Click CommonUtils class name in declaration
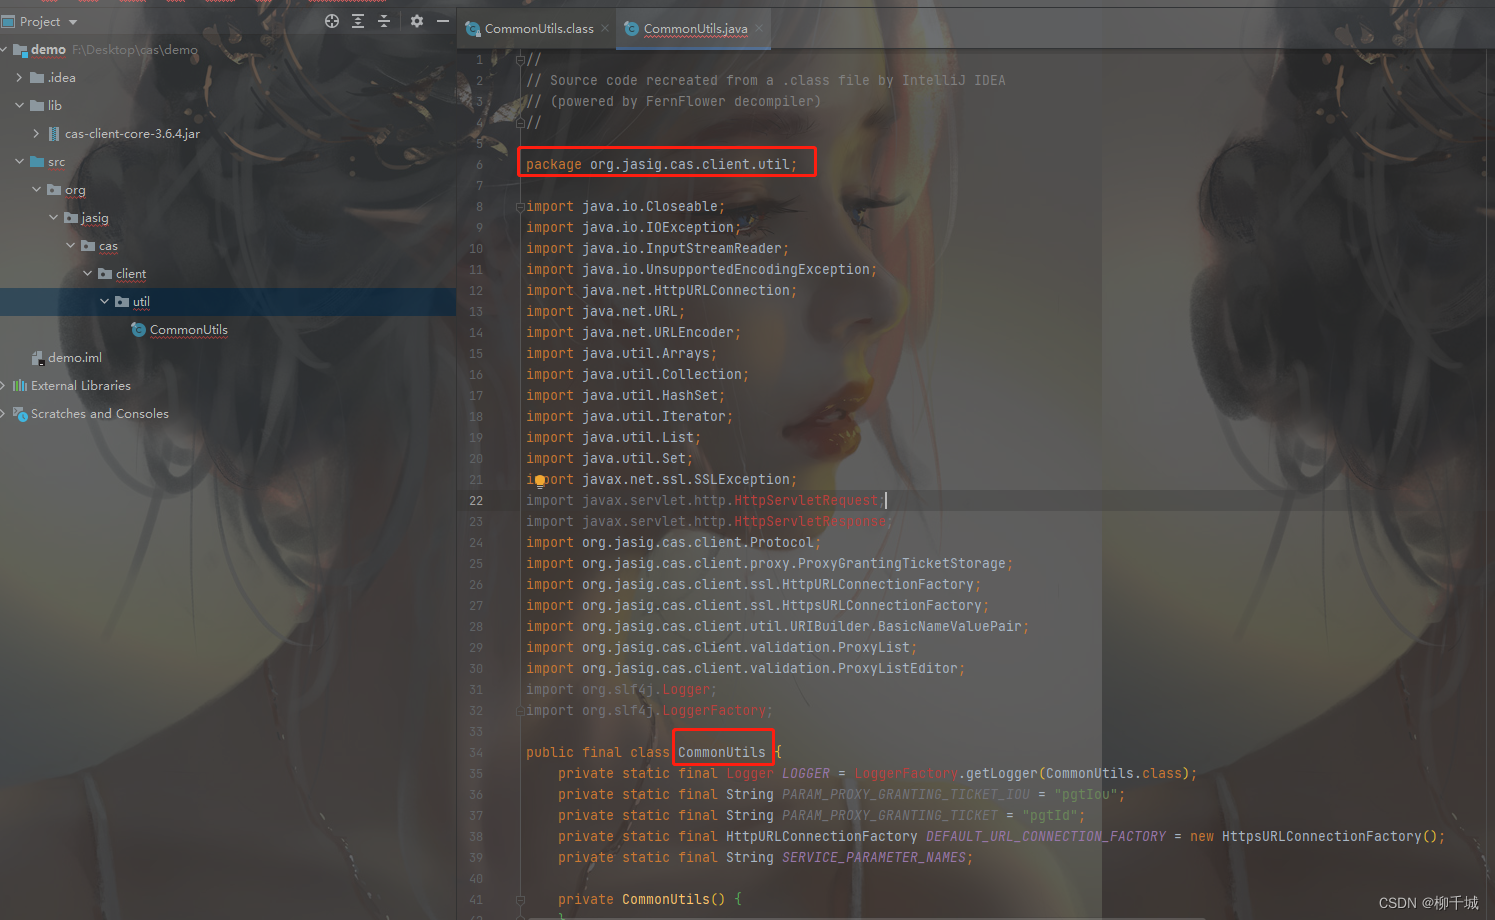The image size is (1495, 920). point(722,753)
